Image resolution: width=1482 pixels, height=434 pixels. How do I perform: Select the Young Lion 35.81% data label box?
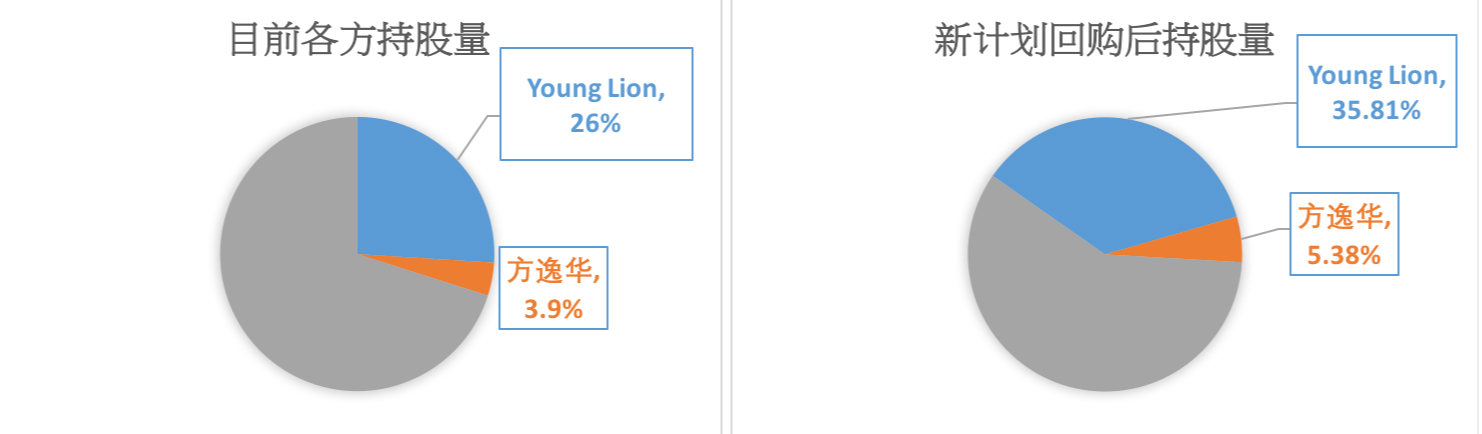[x=1376, y=91]
